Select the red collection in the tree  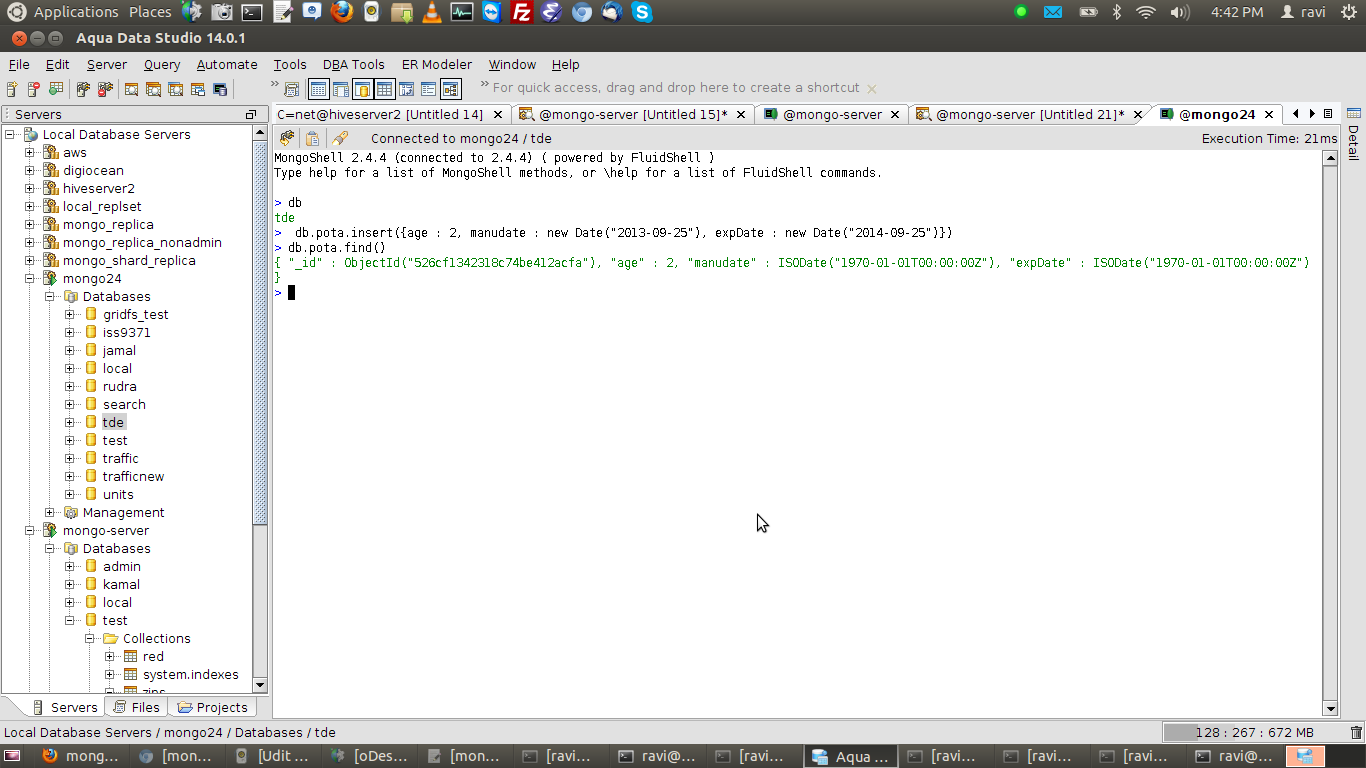(153, 657)
